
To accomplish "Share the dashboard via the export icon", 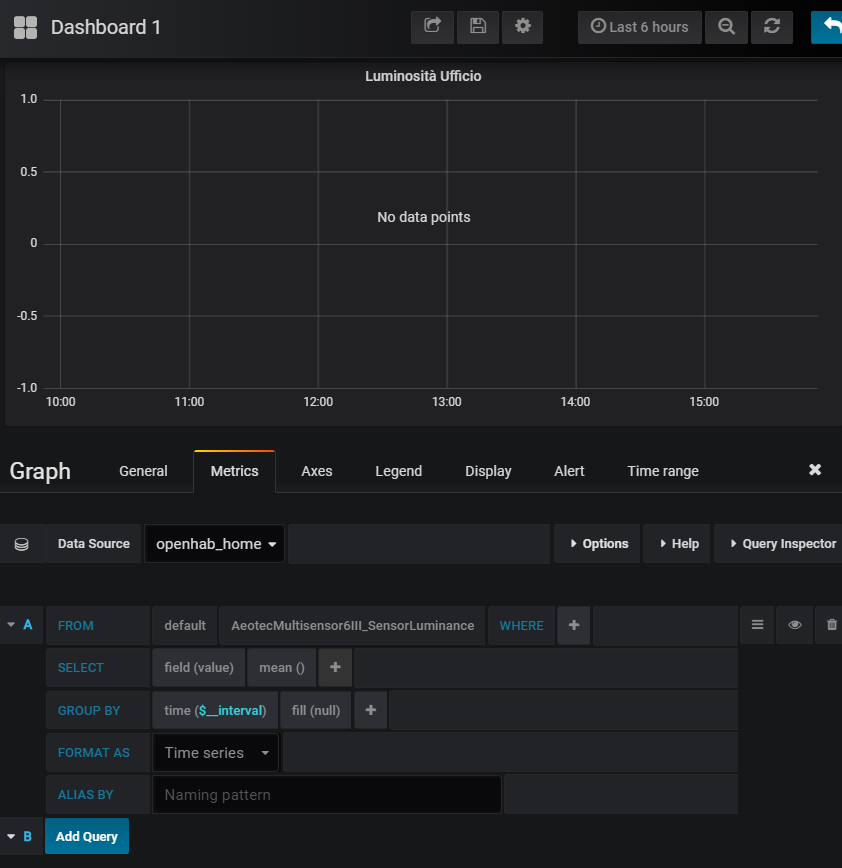I will click(432, 27).
